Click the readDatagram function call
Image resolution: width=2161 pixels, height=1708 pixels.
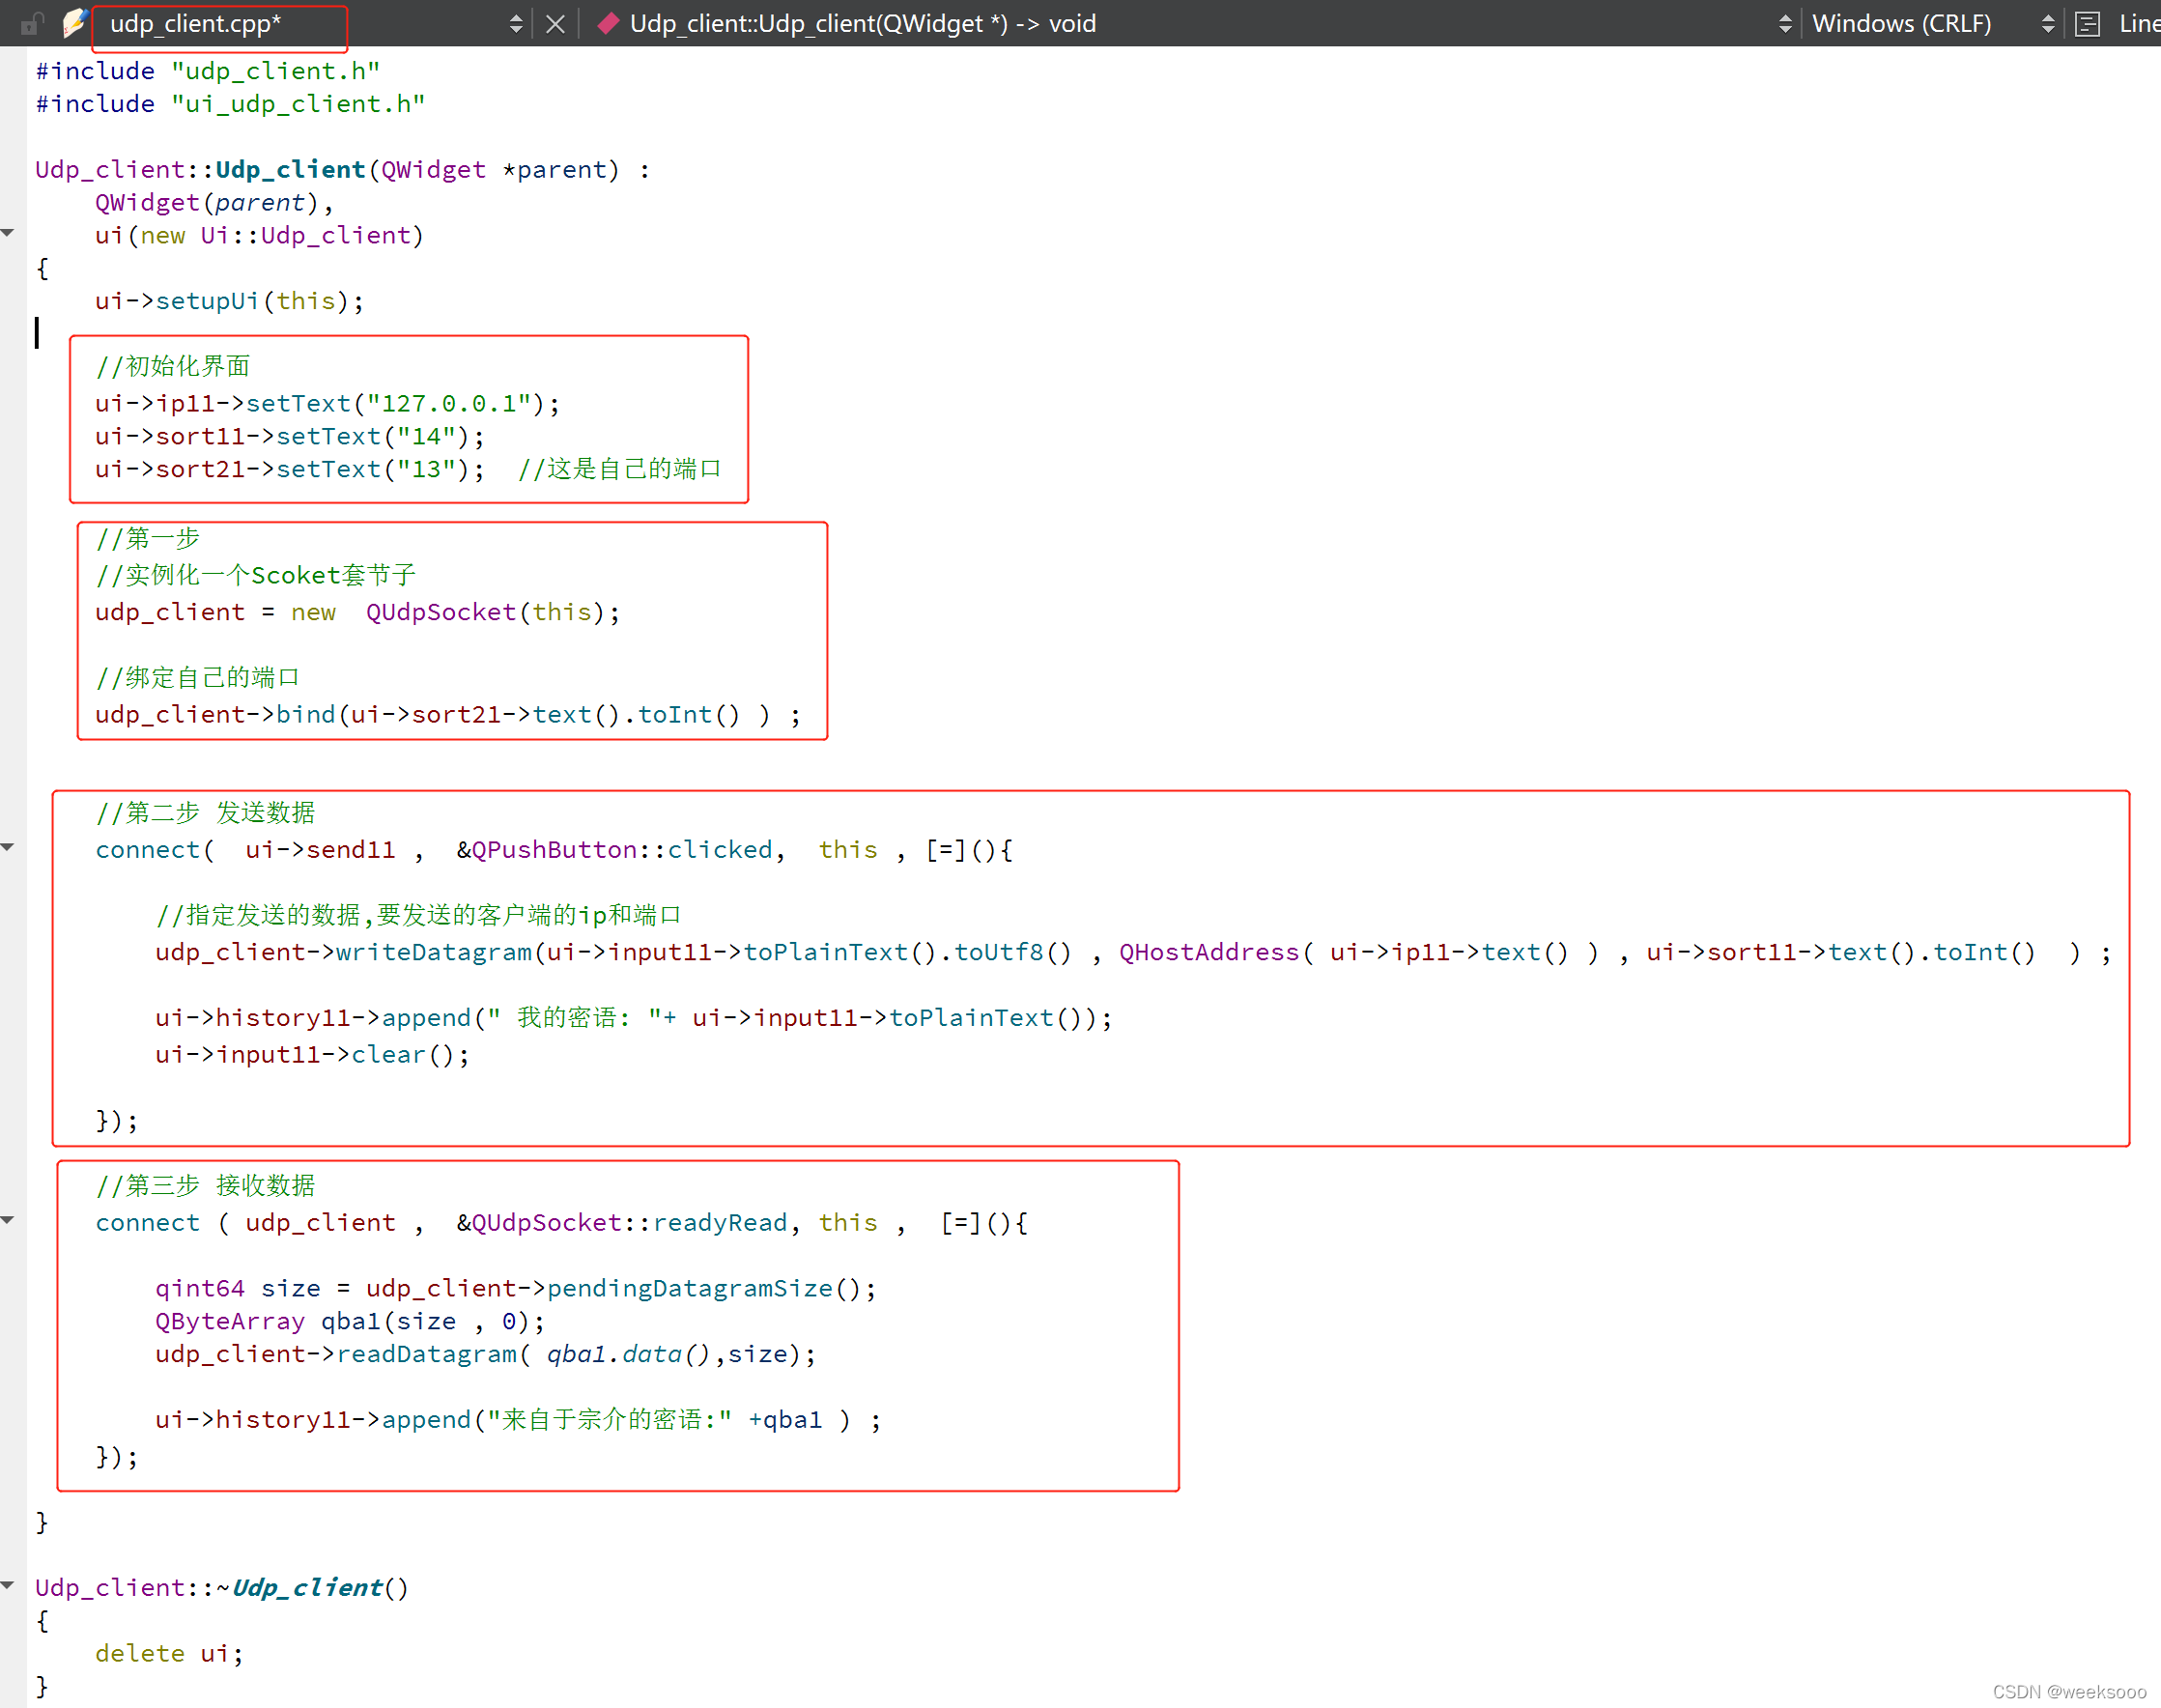click(x=426, y=1354)
